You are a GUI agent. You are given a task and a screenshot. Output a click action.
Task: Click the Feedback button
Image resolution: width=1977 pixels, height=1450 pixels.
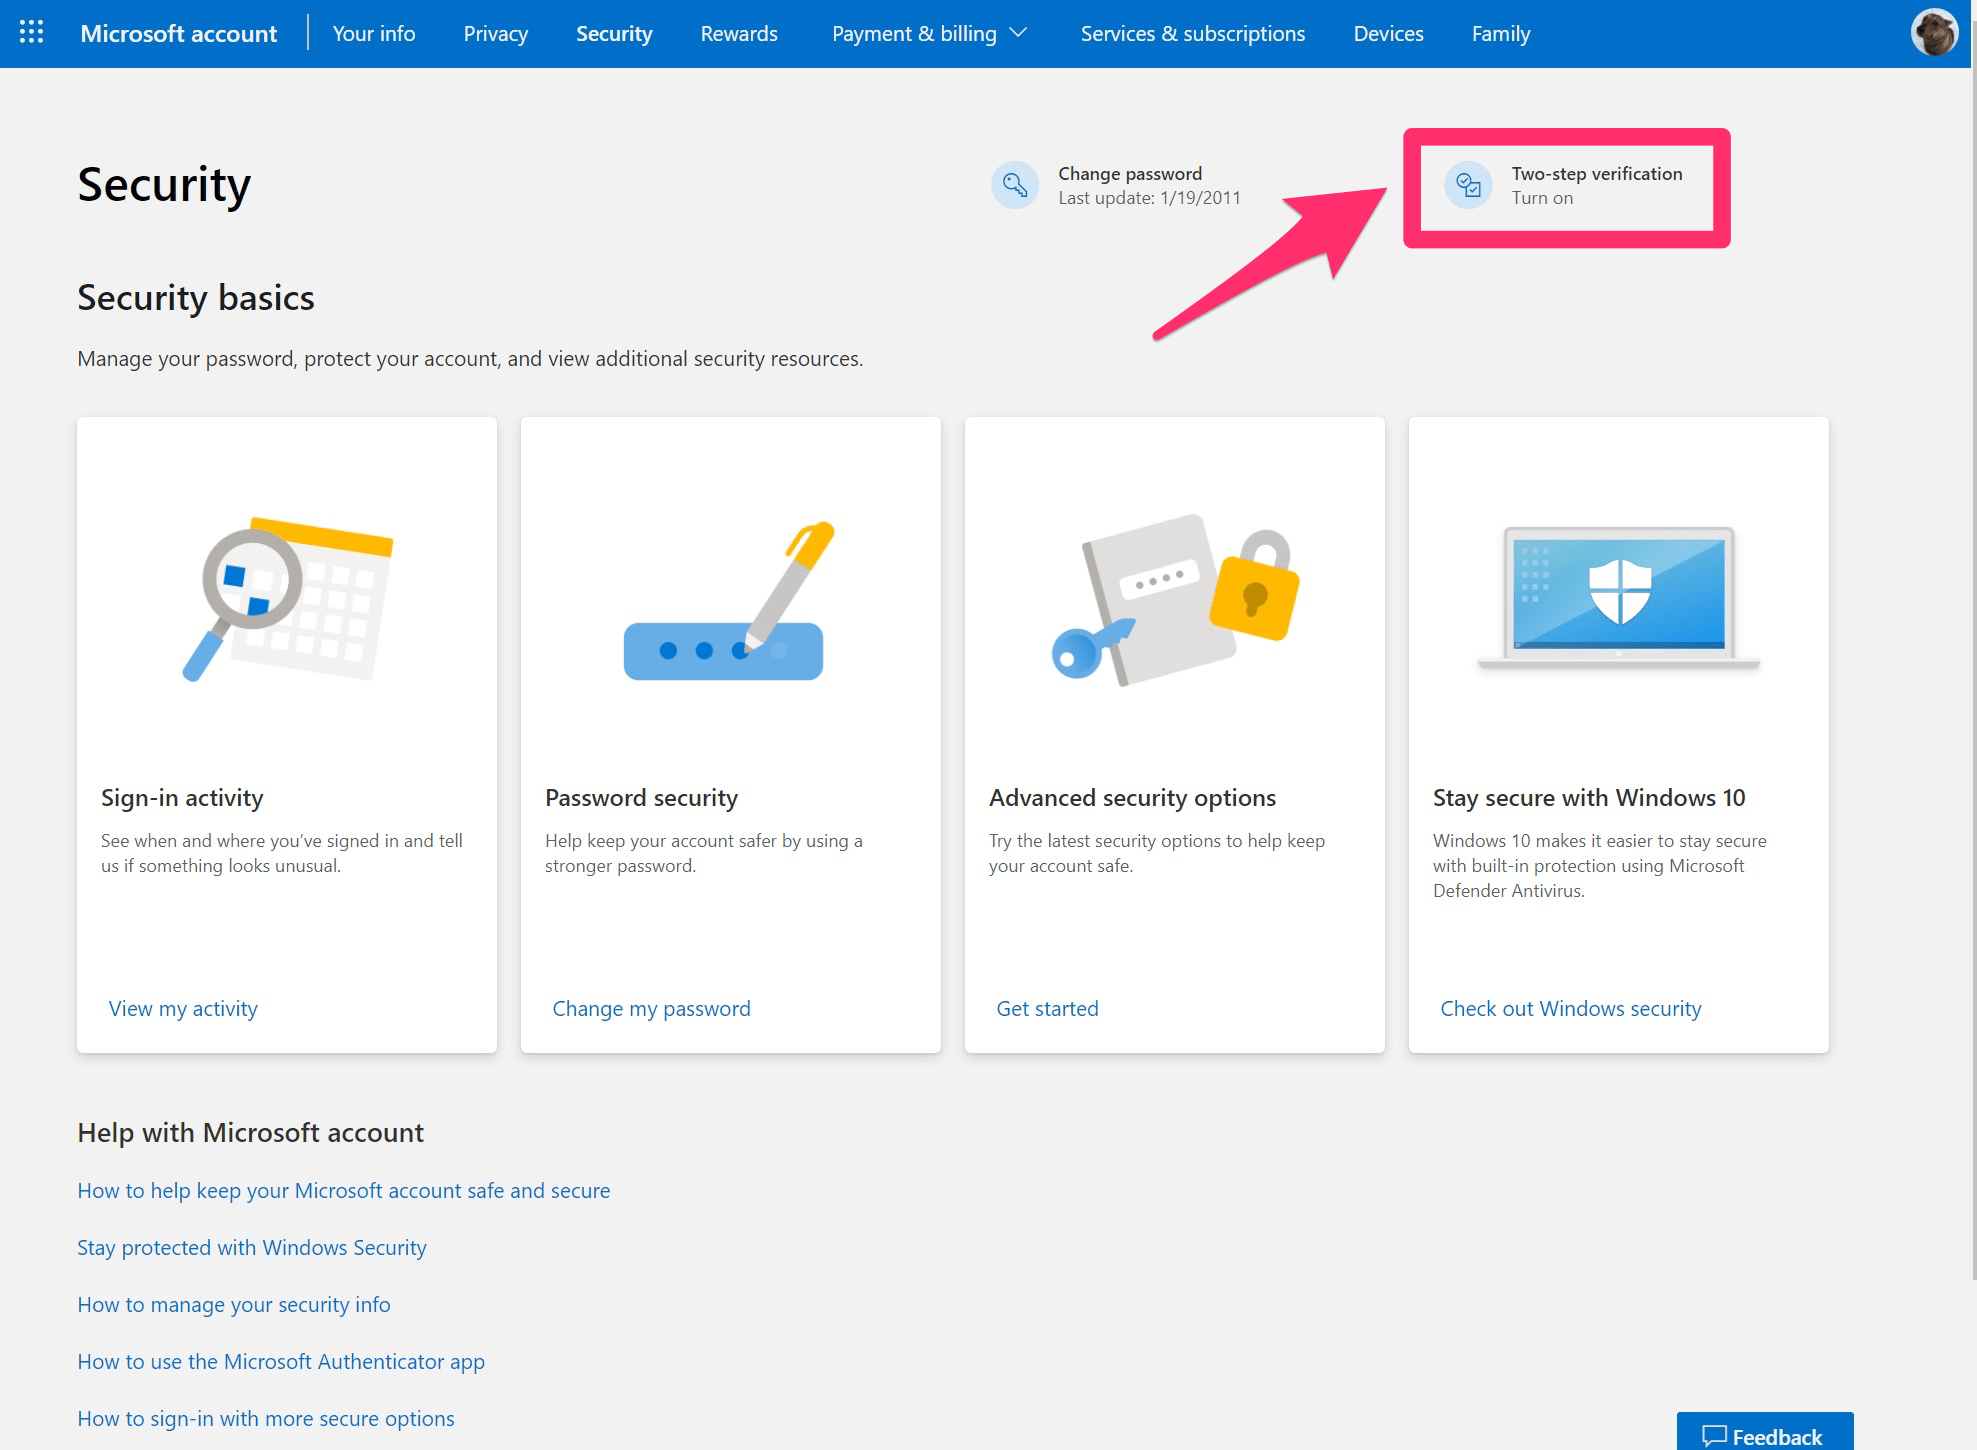point(1764,1432)
